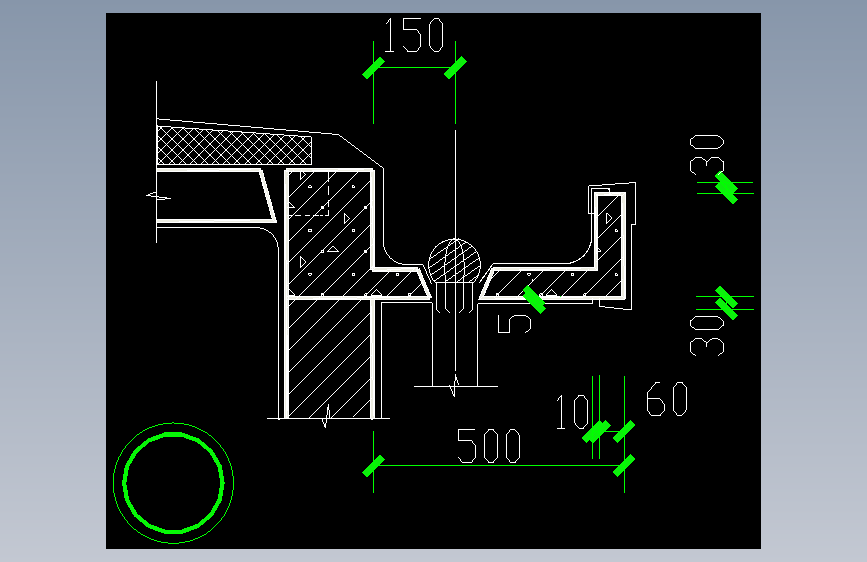Viewport: 867px width, 562px height.
Task: Click the 5 dimension label under gutter
Action: (x=514, y=324)
